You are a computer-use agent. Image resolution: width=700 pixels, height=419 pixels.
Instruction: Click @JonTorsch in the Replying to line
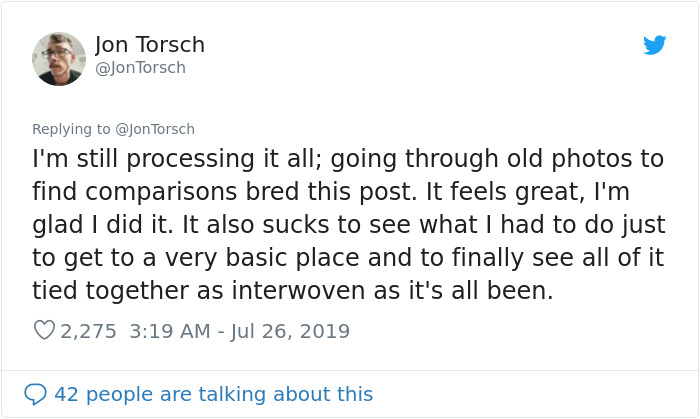[155, 129]
